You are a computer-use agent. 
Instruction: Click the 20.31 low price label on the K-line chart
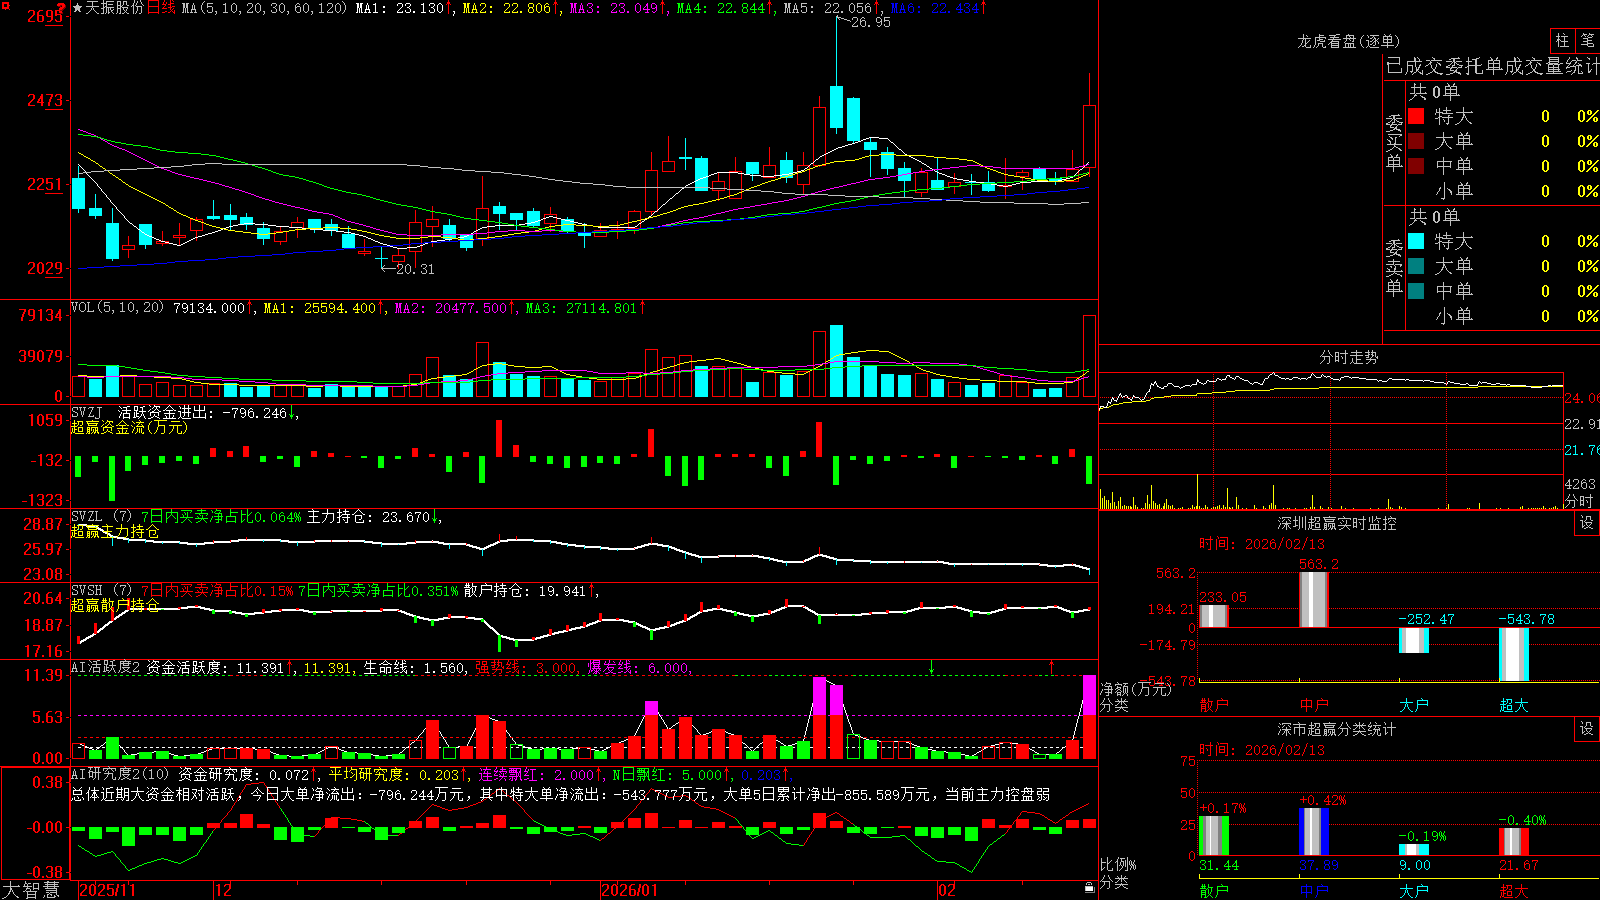point(415,269)
